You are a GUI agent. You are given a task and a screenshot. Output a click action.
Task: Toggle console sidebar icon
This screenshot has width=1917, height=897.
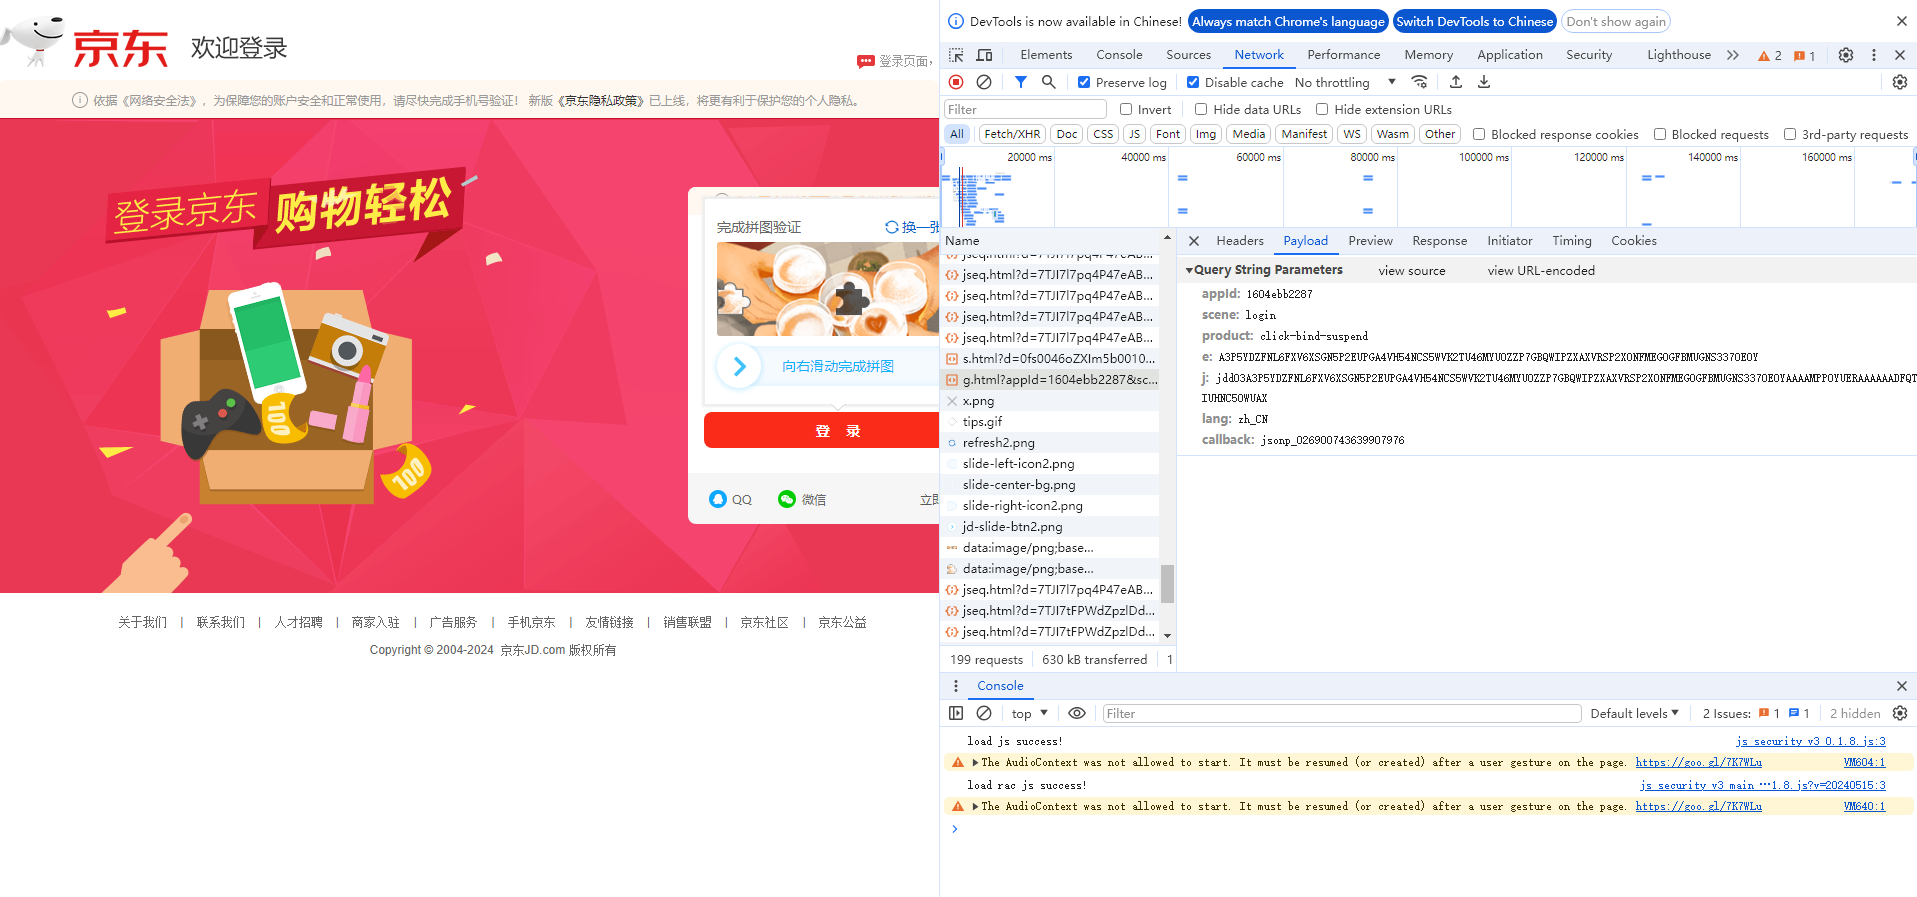click(x=956, y=713)
